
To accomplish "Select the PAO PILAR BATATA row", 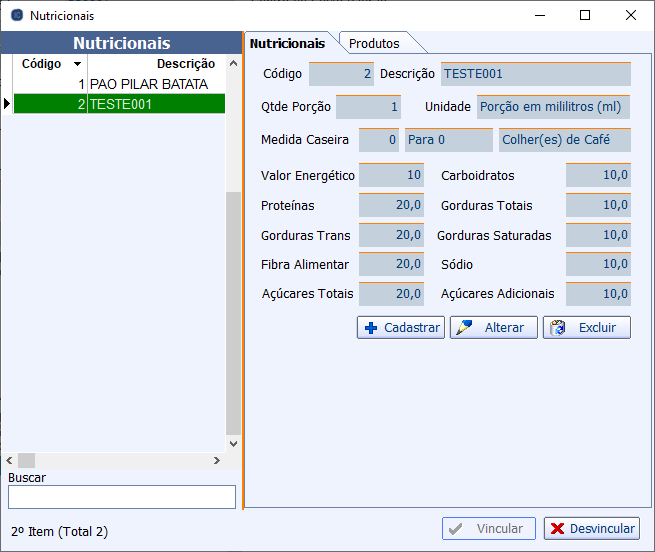I will coord(148,84).
